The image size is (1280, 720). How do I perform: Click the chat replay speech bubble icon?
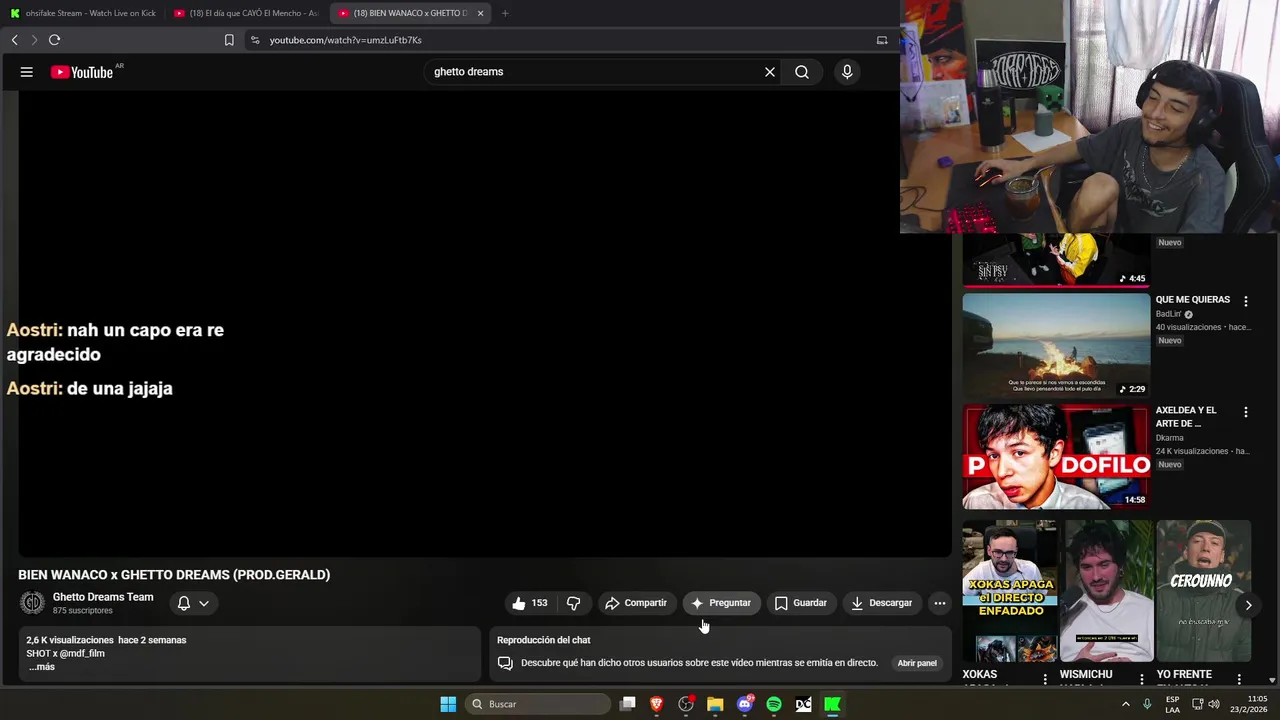pyautogui.click(x=505, y=663)
